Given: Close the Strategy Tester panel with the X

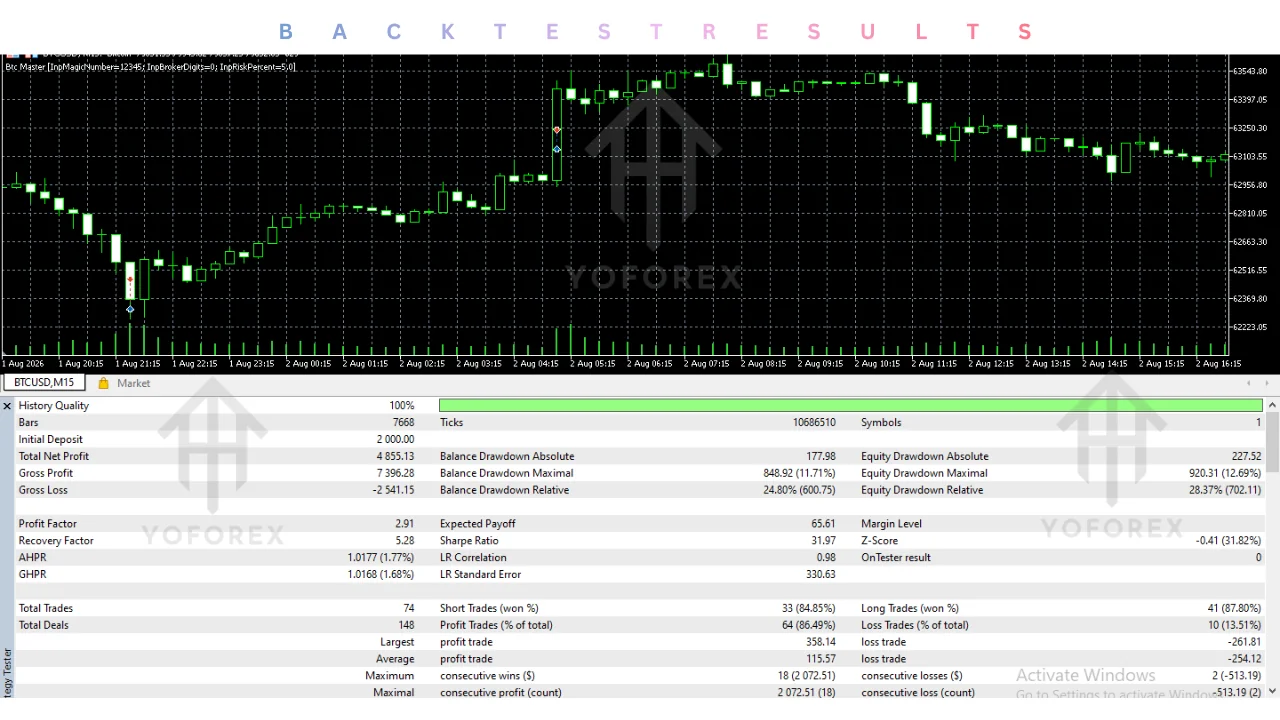Looking at the screenshot, I should pyautogui.click(x=7, y=406).
